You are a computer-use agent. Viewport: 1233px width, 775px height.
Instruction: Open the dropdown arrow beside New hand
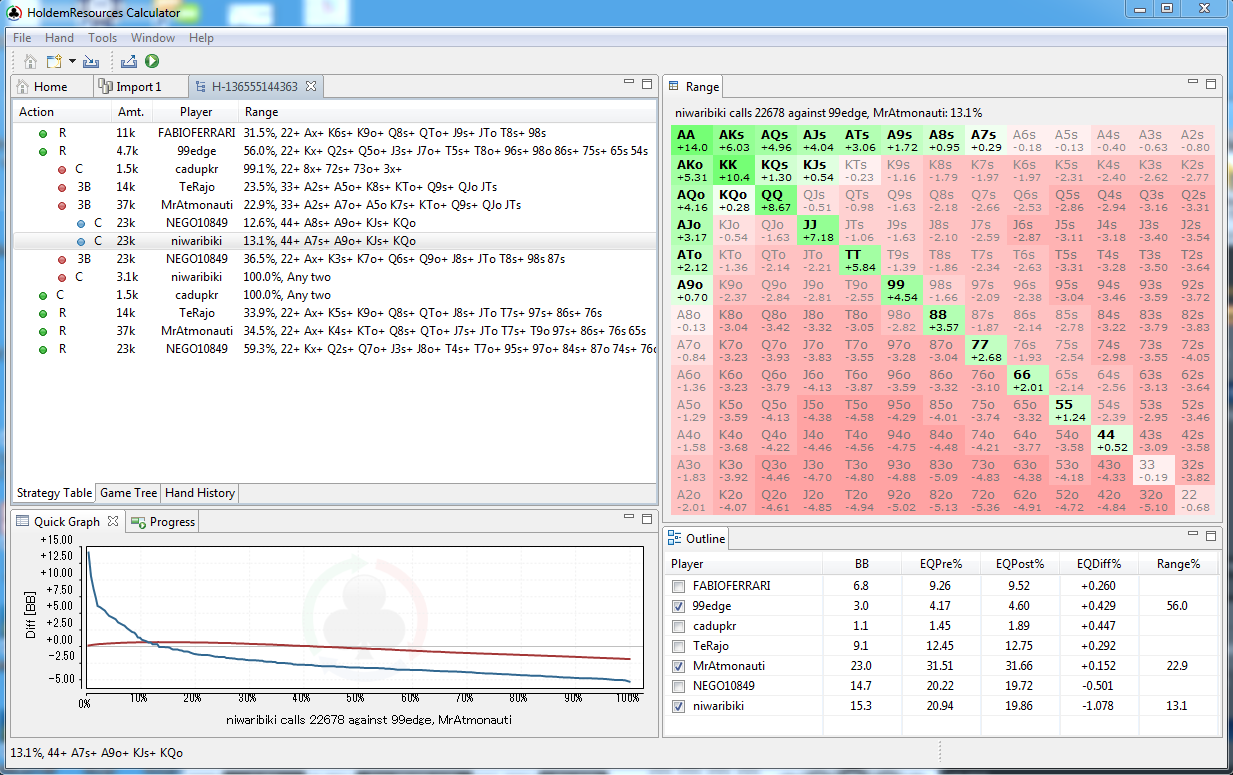pos(72,62)
